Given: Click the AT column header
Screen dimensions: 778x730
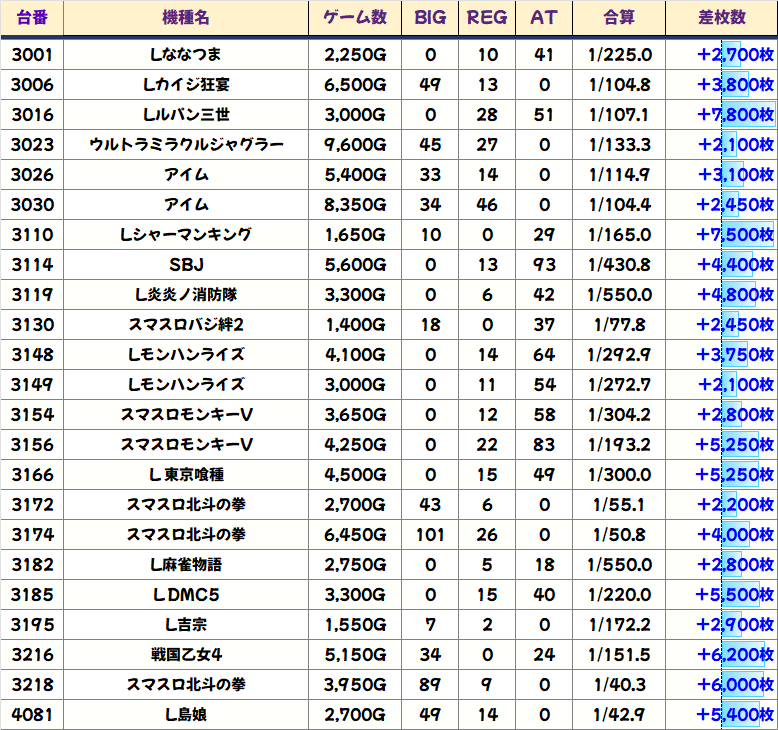Looking at the screenshot, I should point(544,18).
